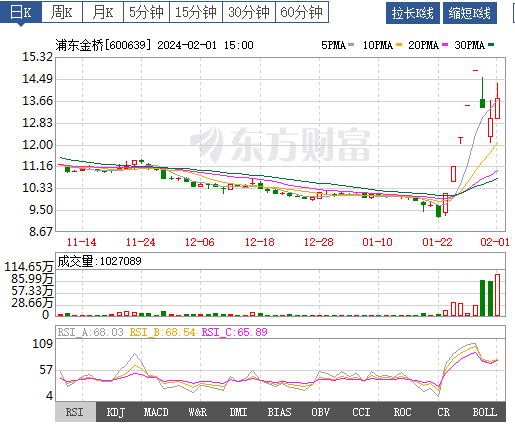
Task: Click the tallest red volume bar
Action: (x=497, y=295)
